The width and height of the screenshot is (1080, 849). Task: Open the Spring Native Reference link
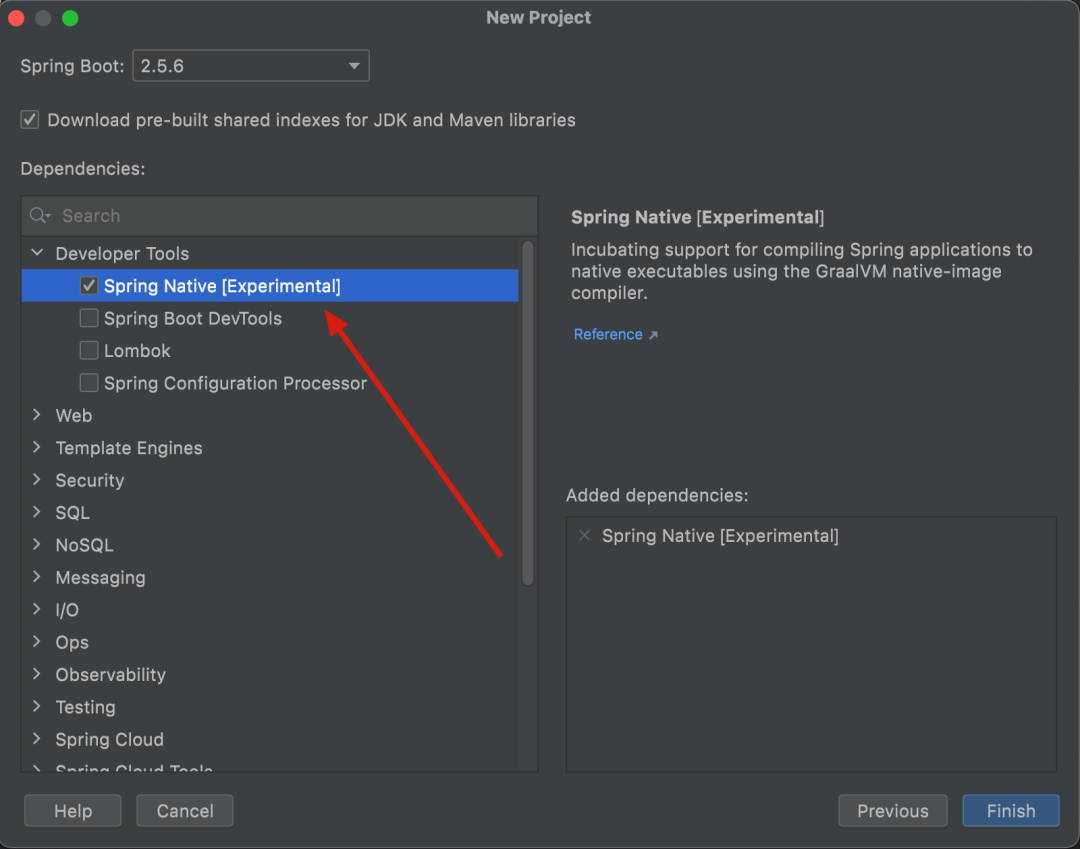[x=608, y=334]
